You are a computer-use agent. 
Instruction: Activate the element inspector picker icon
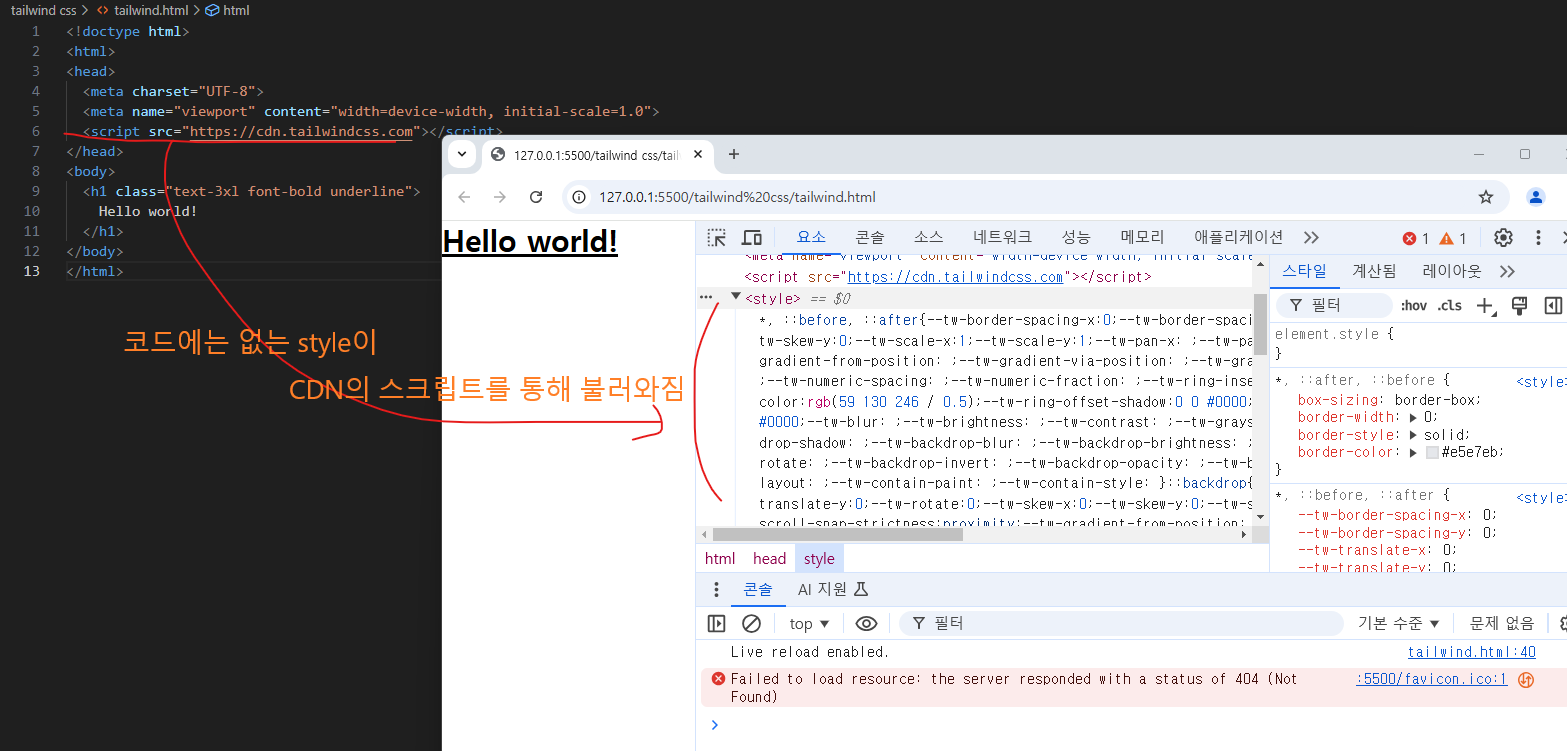click(717, 238)
